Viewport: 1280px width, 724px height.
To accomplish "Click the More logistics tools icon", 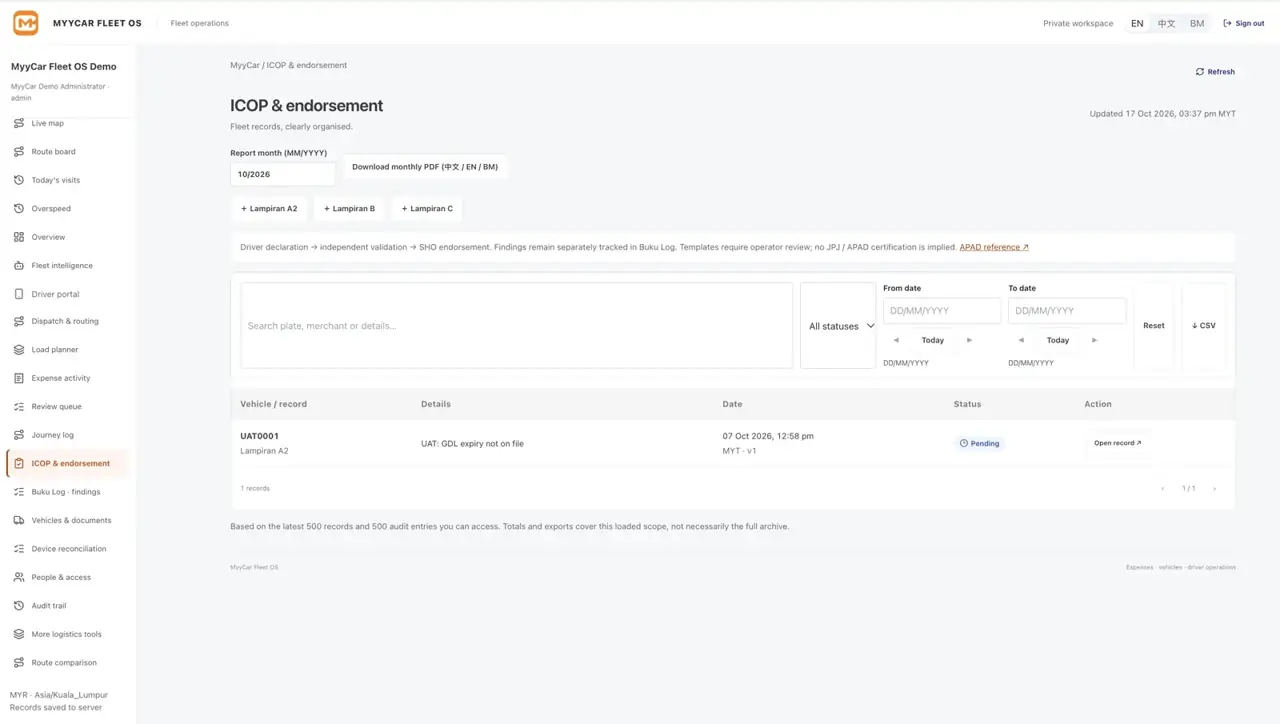I will tap(19, 634).
